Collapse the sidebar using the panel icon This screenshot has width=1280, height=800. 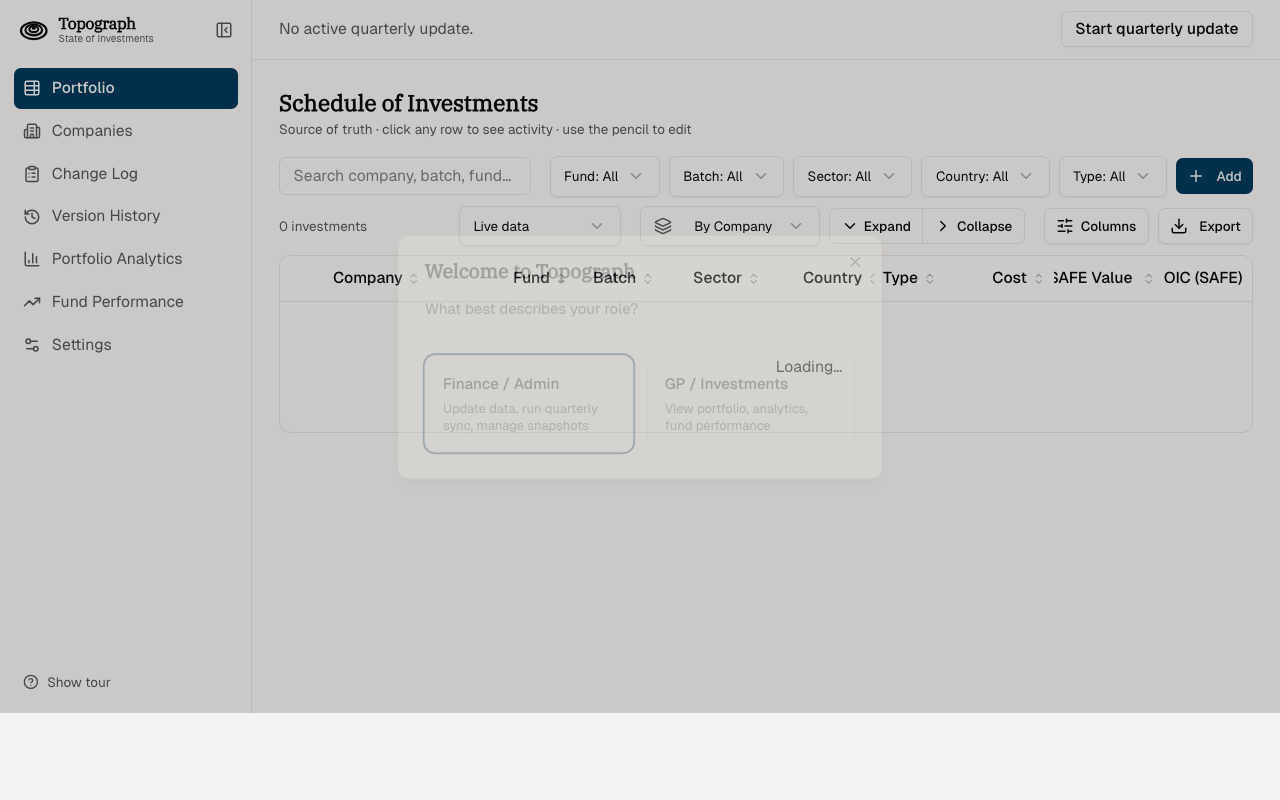tap(224, 30)
